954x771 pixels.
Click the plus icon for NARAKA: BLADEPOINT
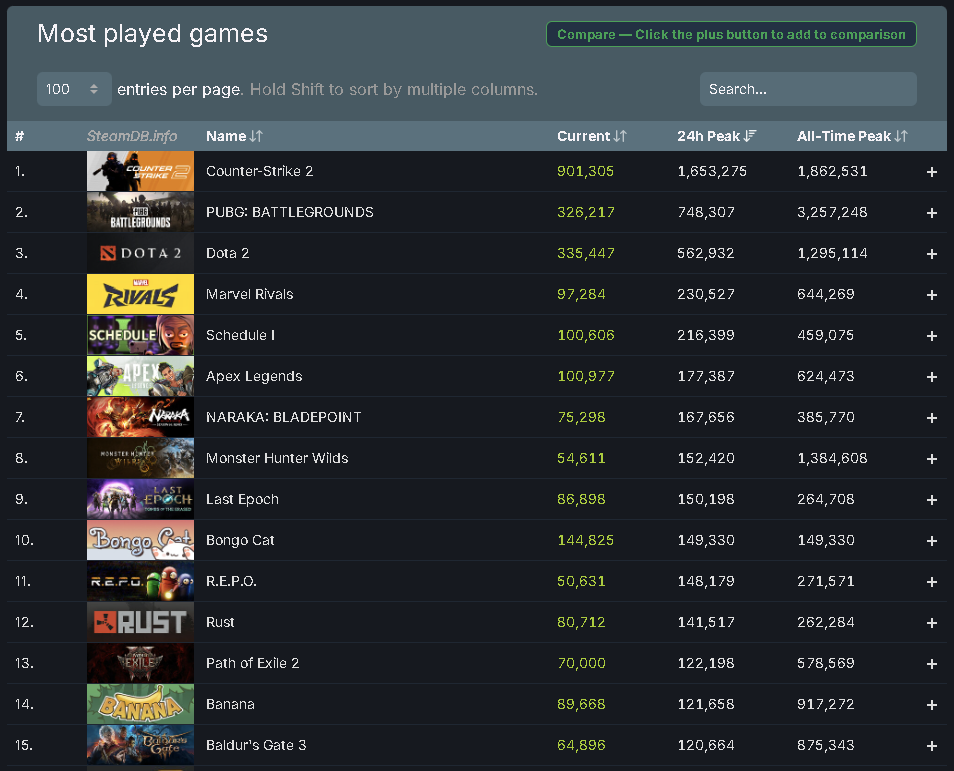[x=931, y=417]
